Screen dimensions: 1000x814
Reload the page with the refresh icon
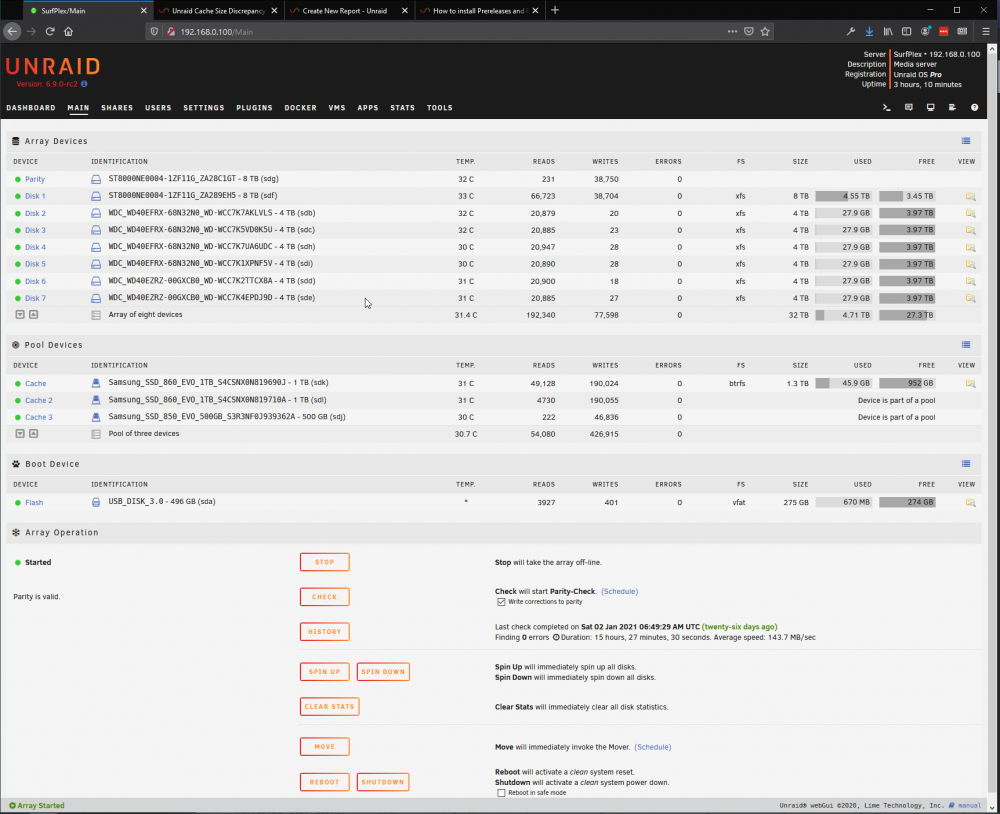tap(50, 31)
